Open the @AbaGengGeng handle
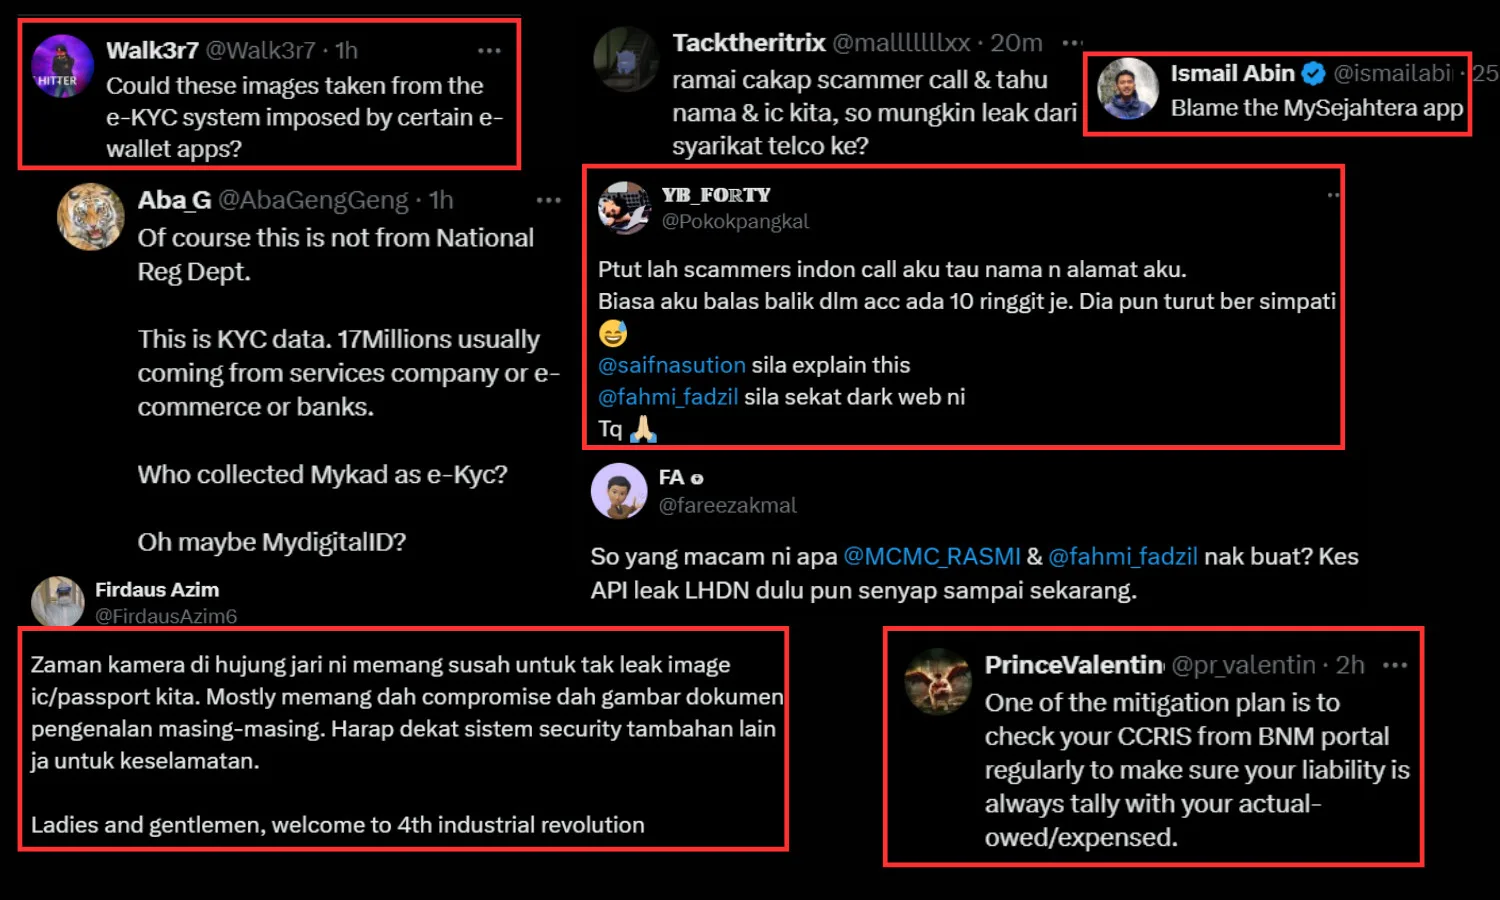1500x900 pixels. (313, 200)
